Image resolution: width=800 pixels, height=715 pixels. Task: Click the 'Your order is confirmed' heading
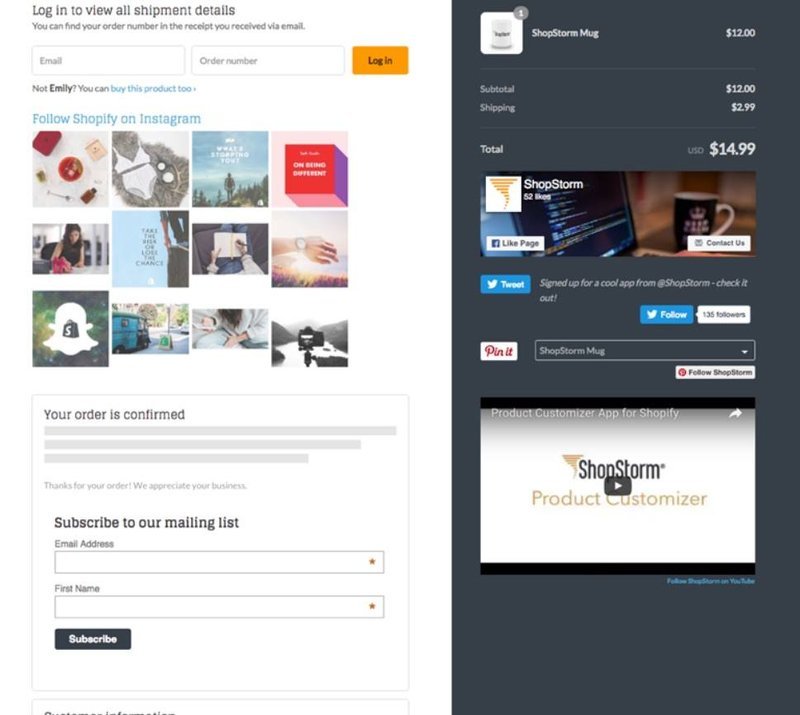pos(114,414)
